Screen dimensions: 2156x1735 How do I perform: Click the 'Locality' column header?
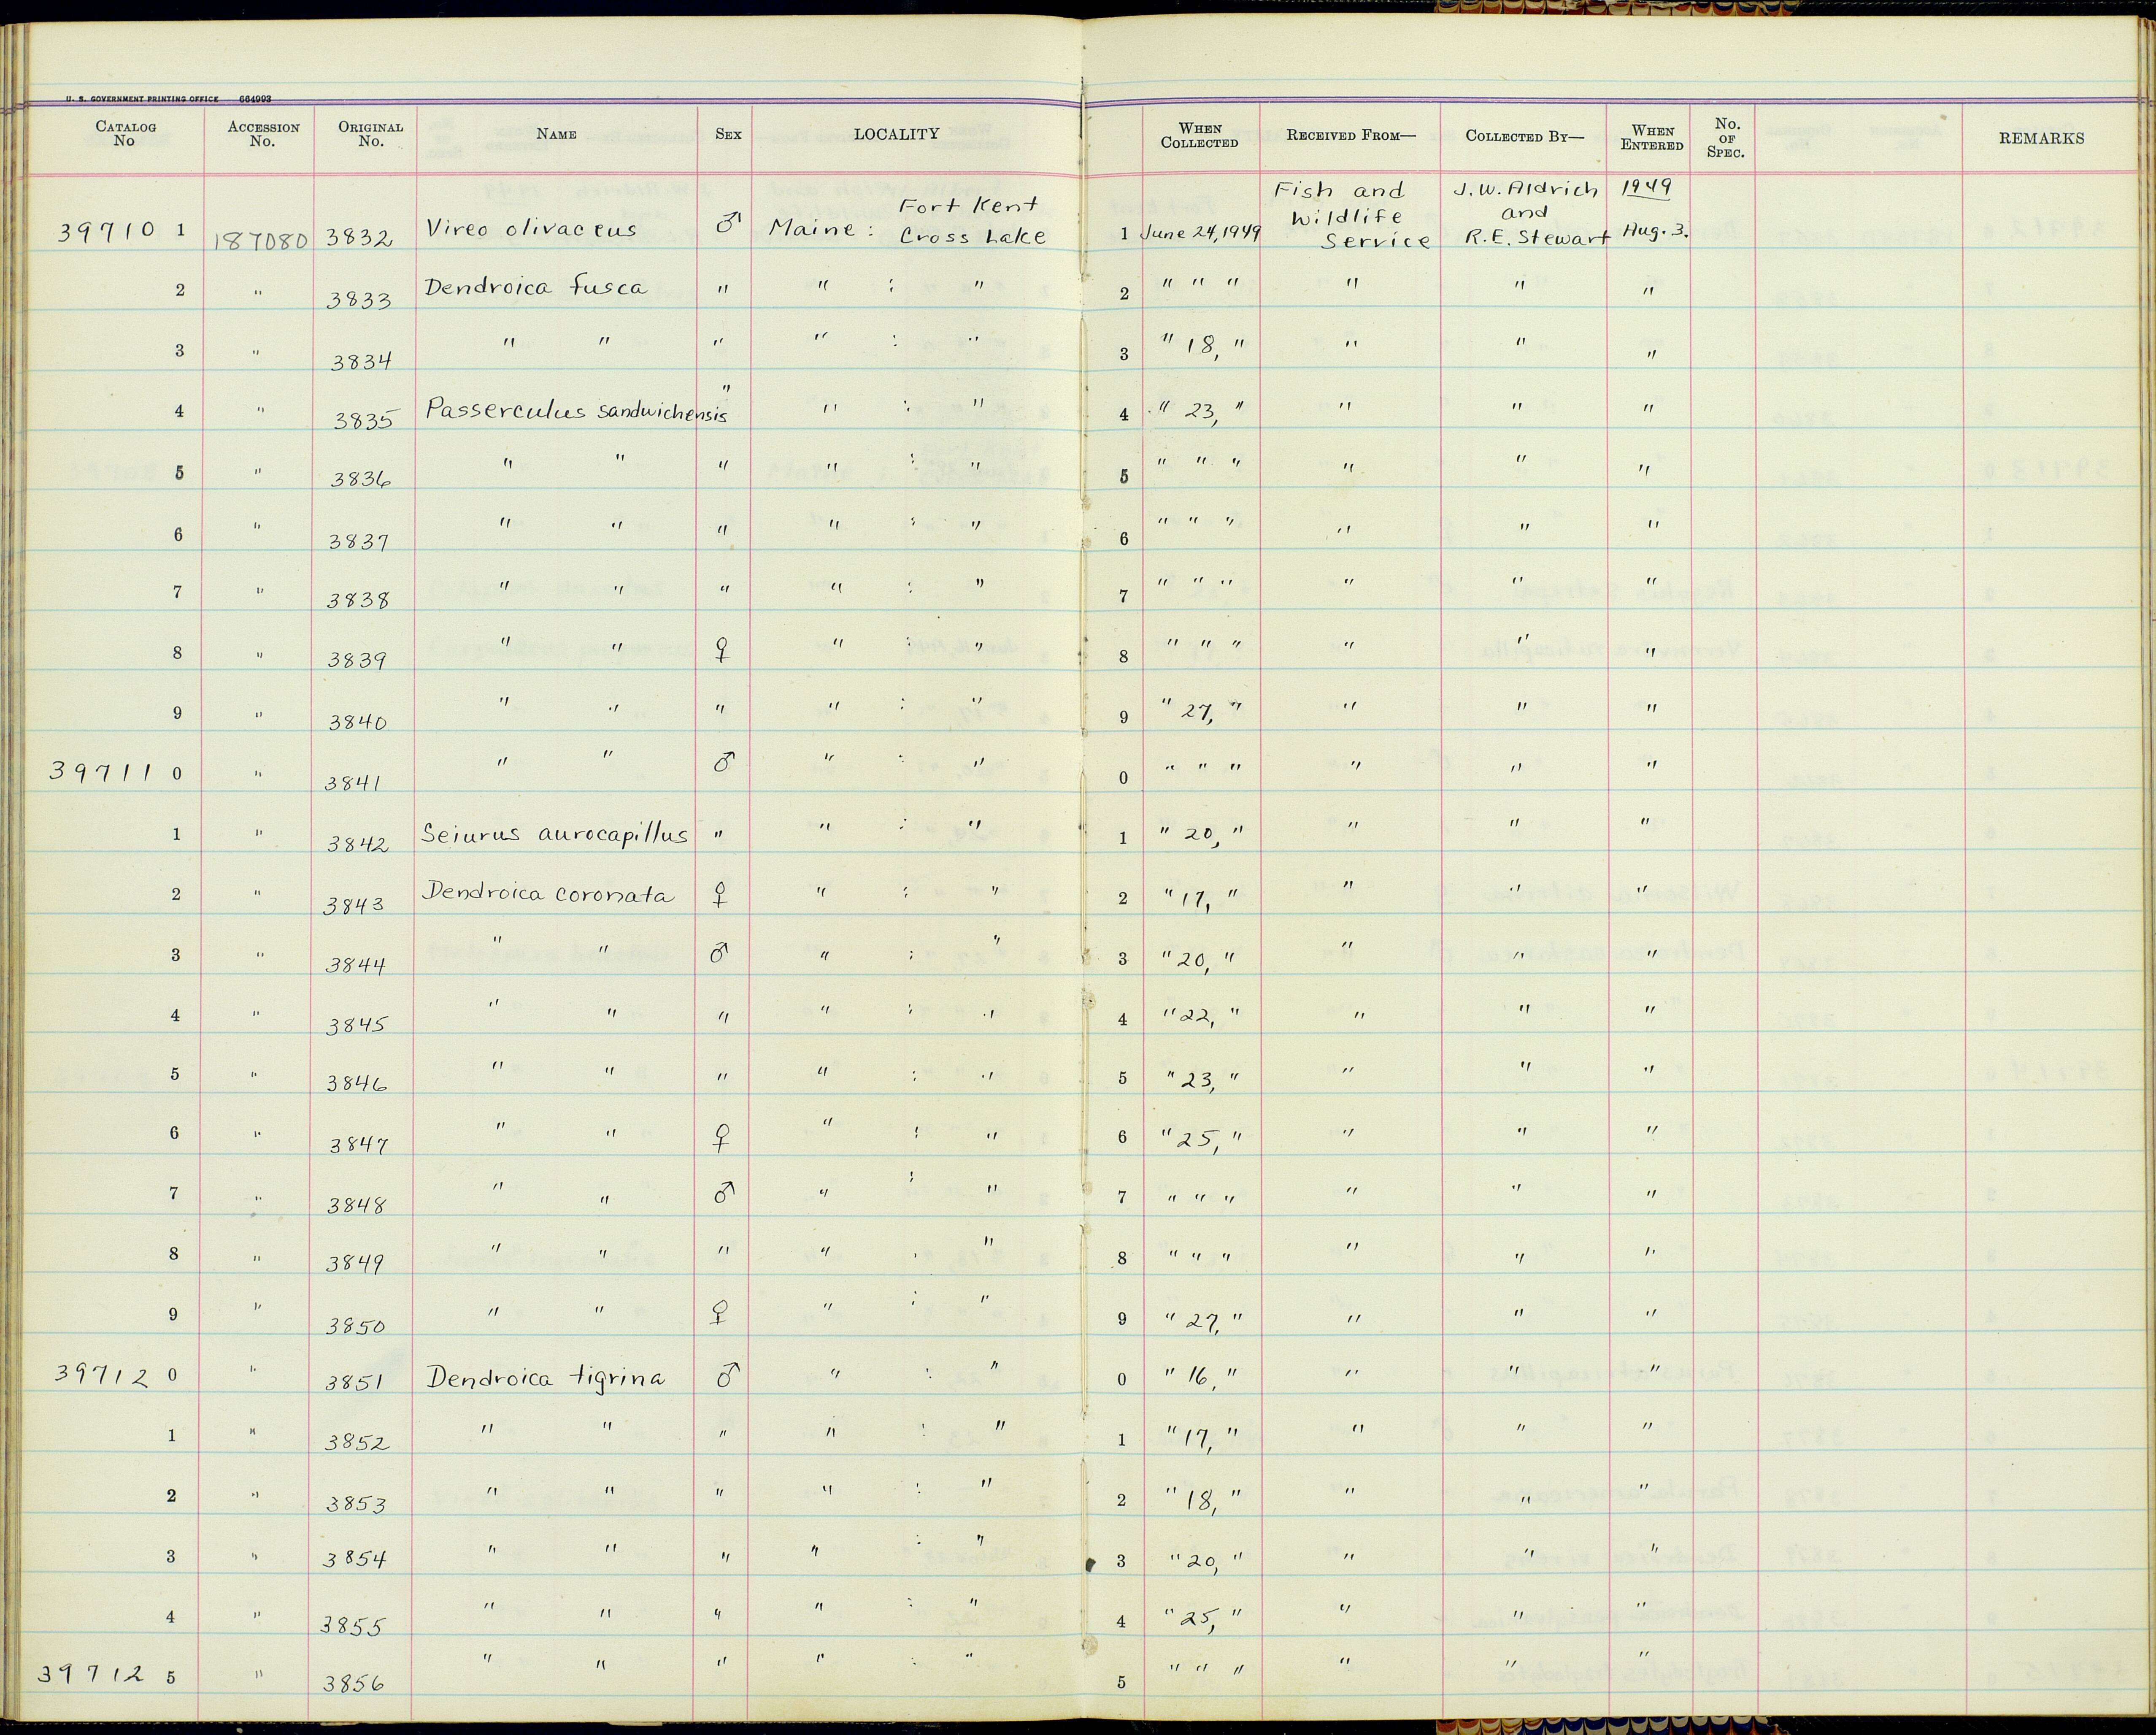896,134
